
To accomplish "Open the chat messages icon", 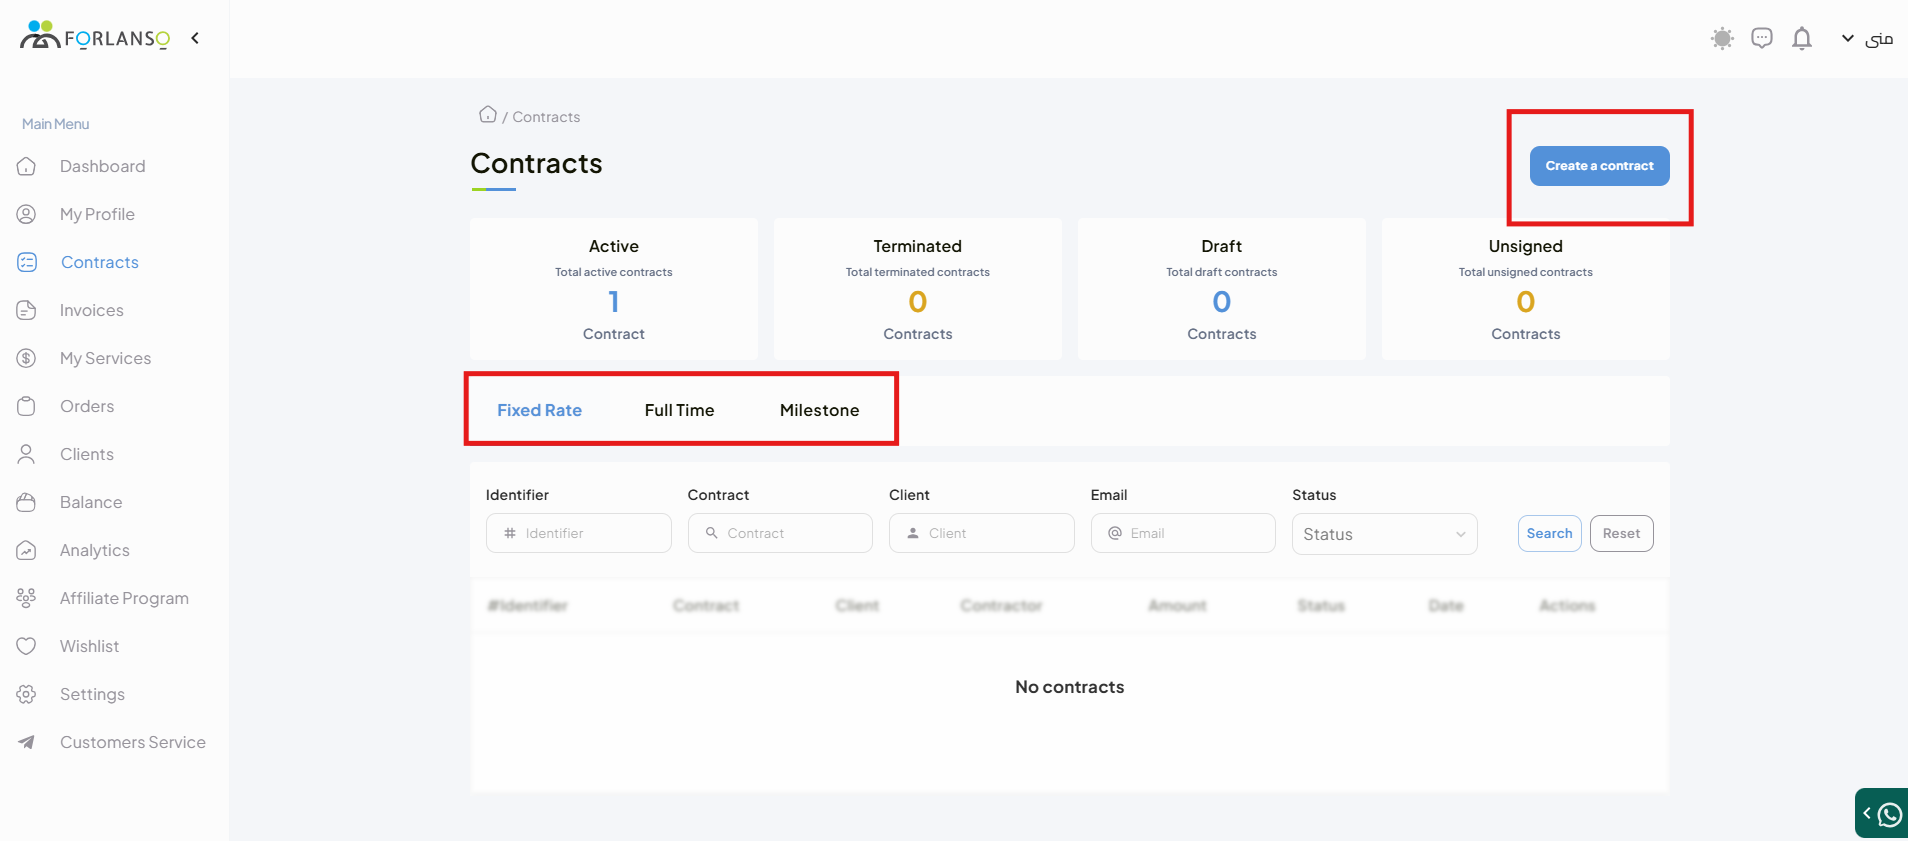I will tap(1762, 39).
